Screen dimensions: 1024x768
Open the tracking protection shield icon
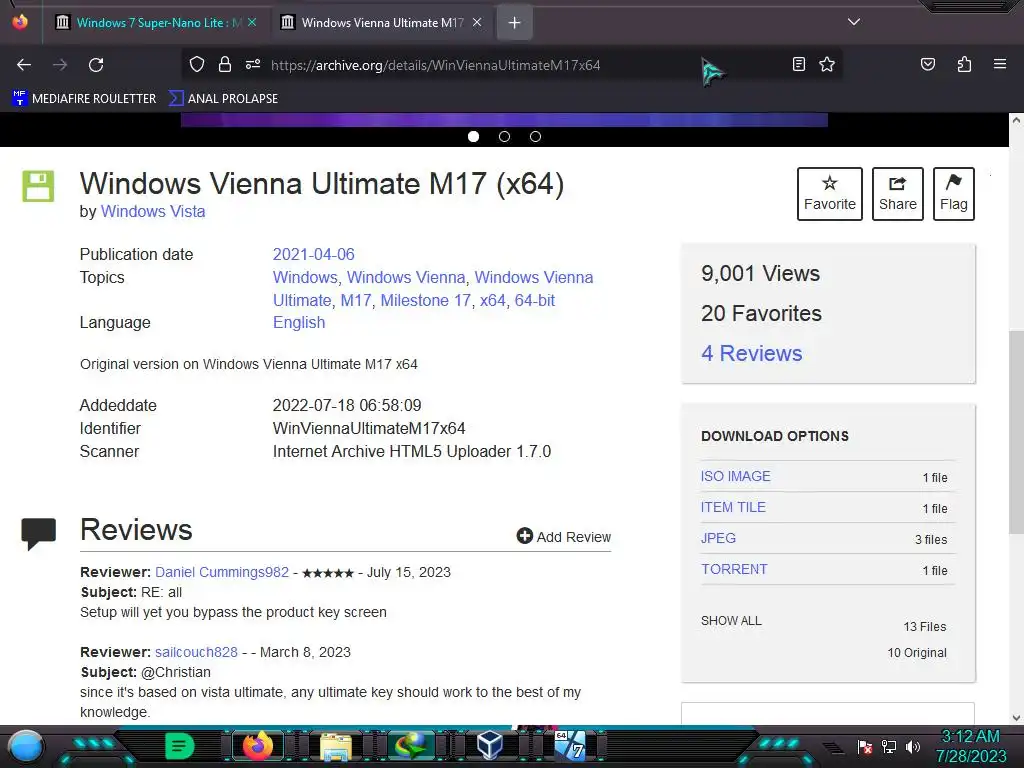coord(197,65)
